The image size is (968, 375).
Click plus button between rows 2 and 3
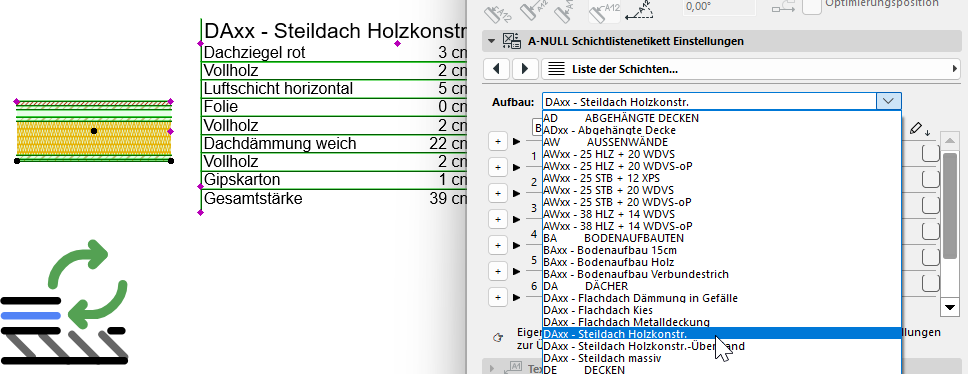[x=497, y=193]
